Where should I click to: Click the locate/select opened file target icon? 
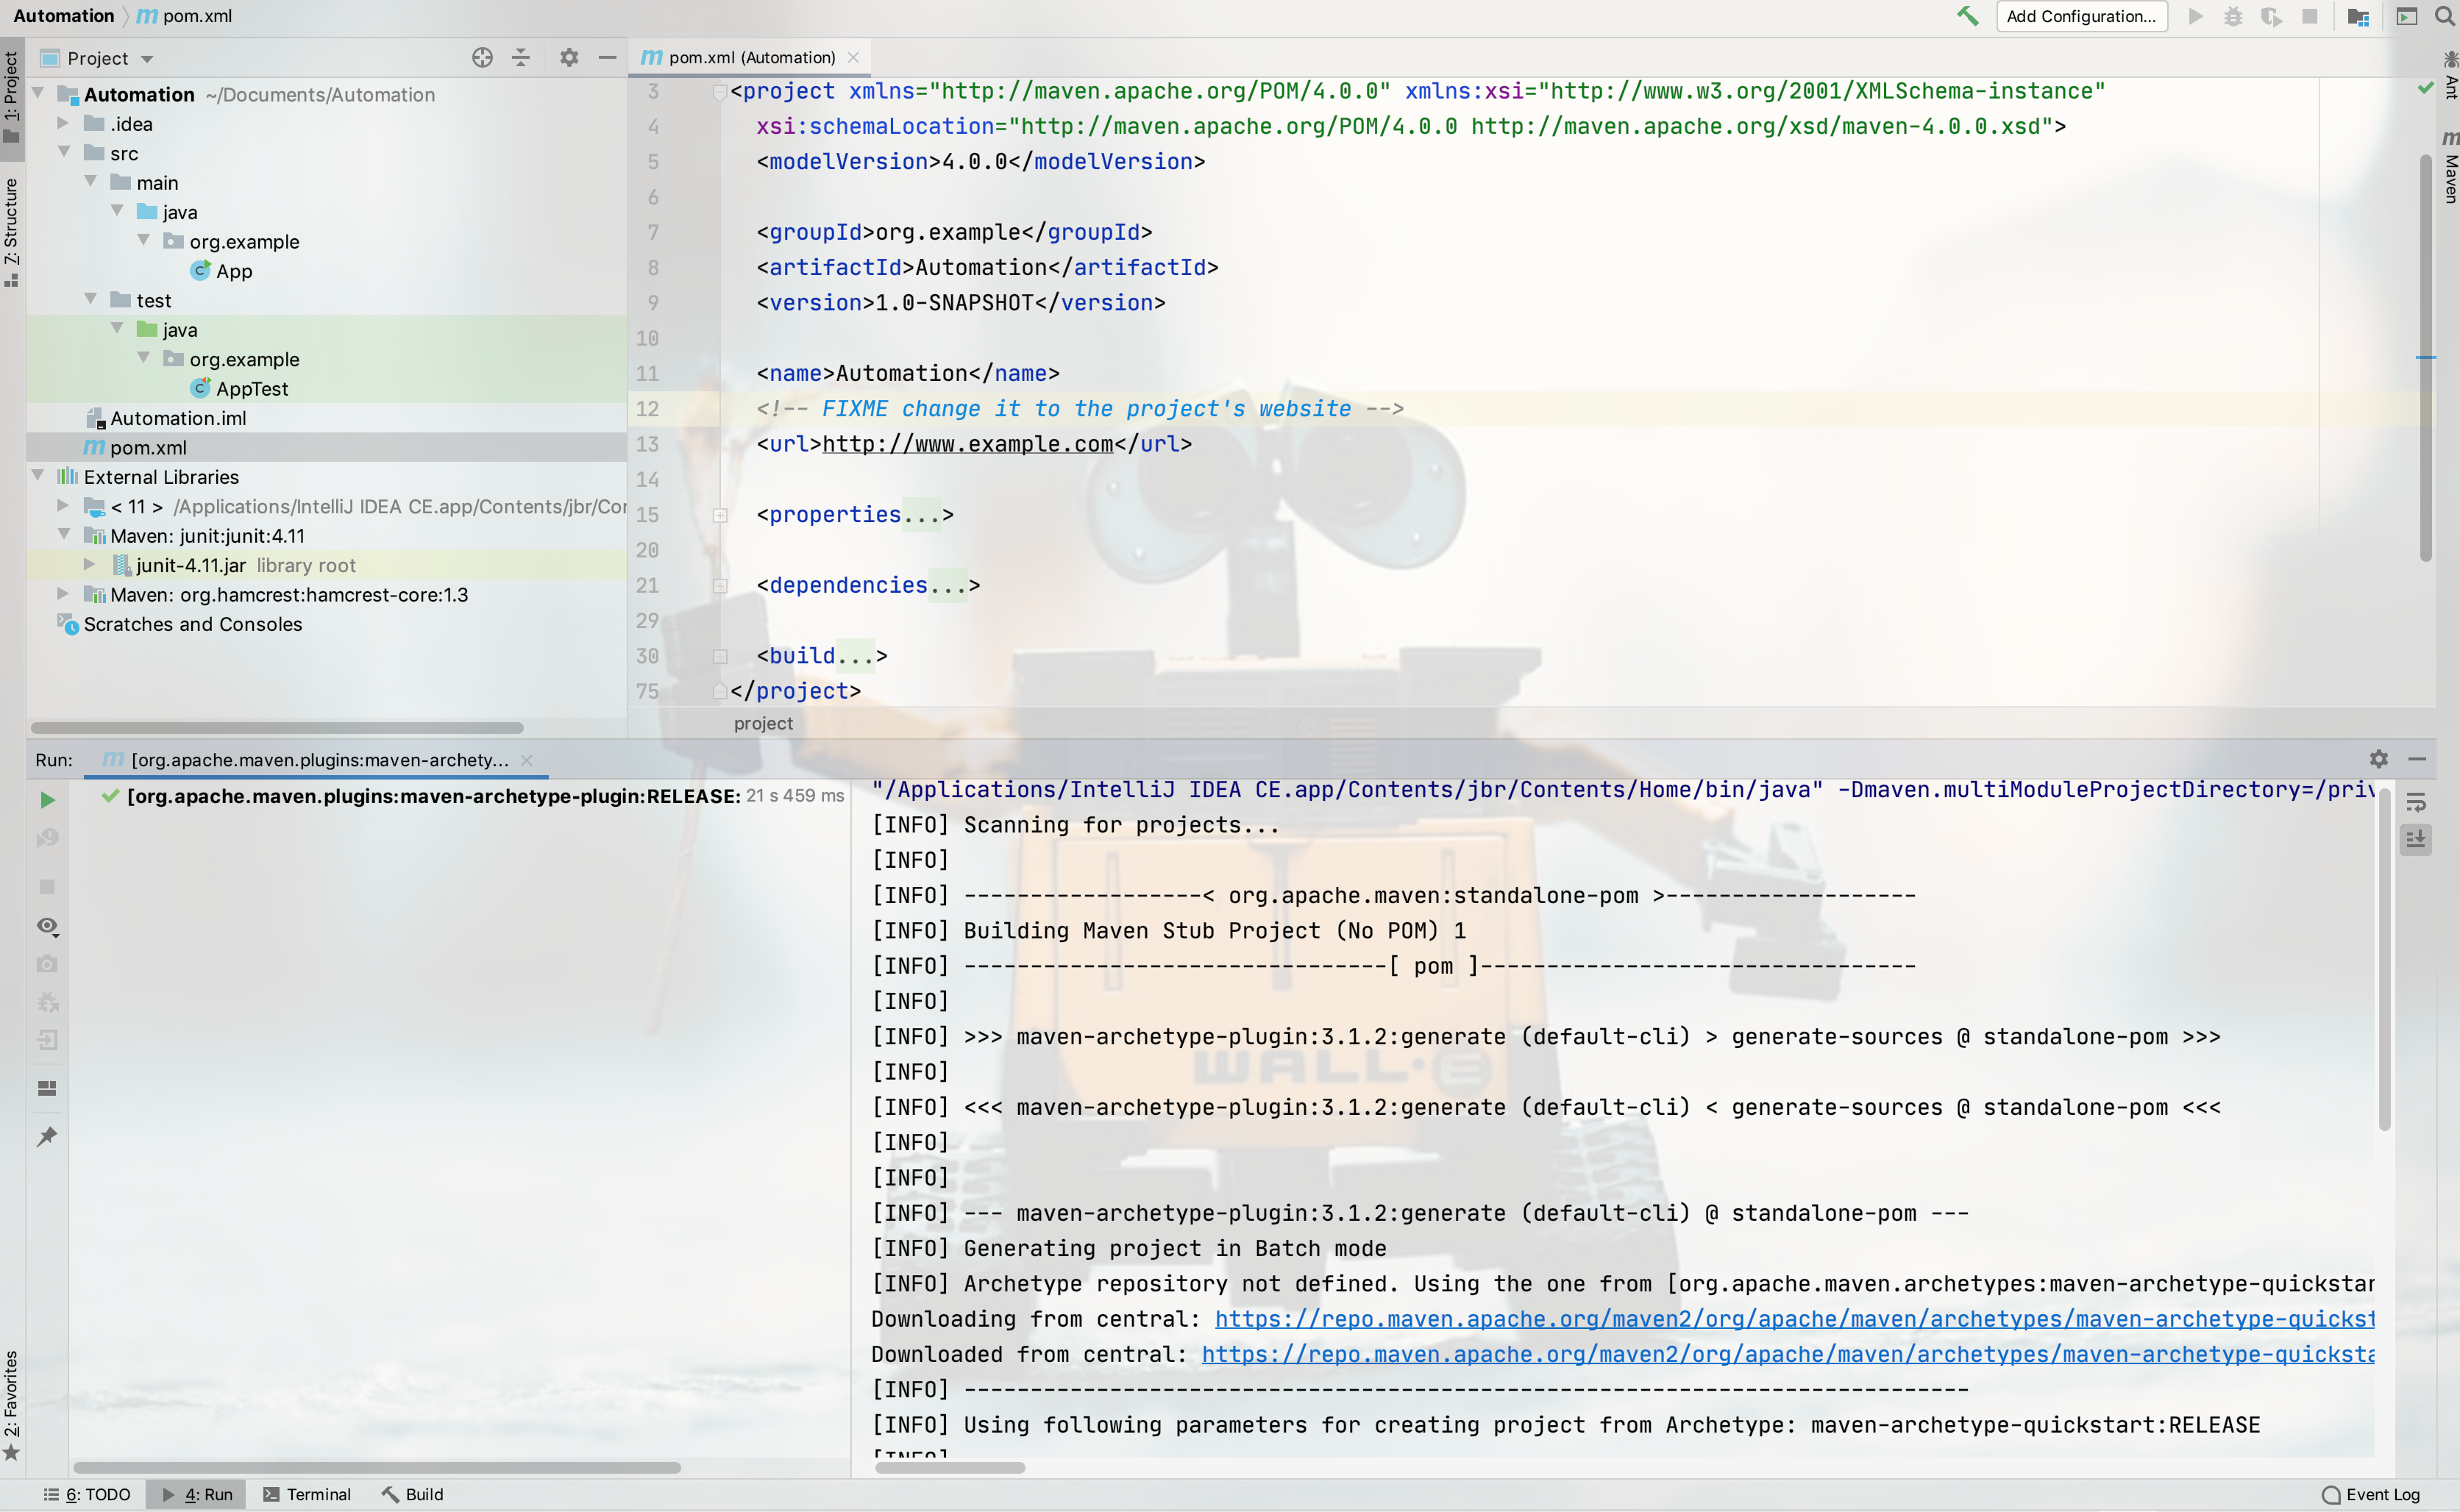click(482, 58)
